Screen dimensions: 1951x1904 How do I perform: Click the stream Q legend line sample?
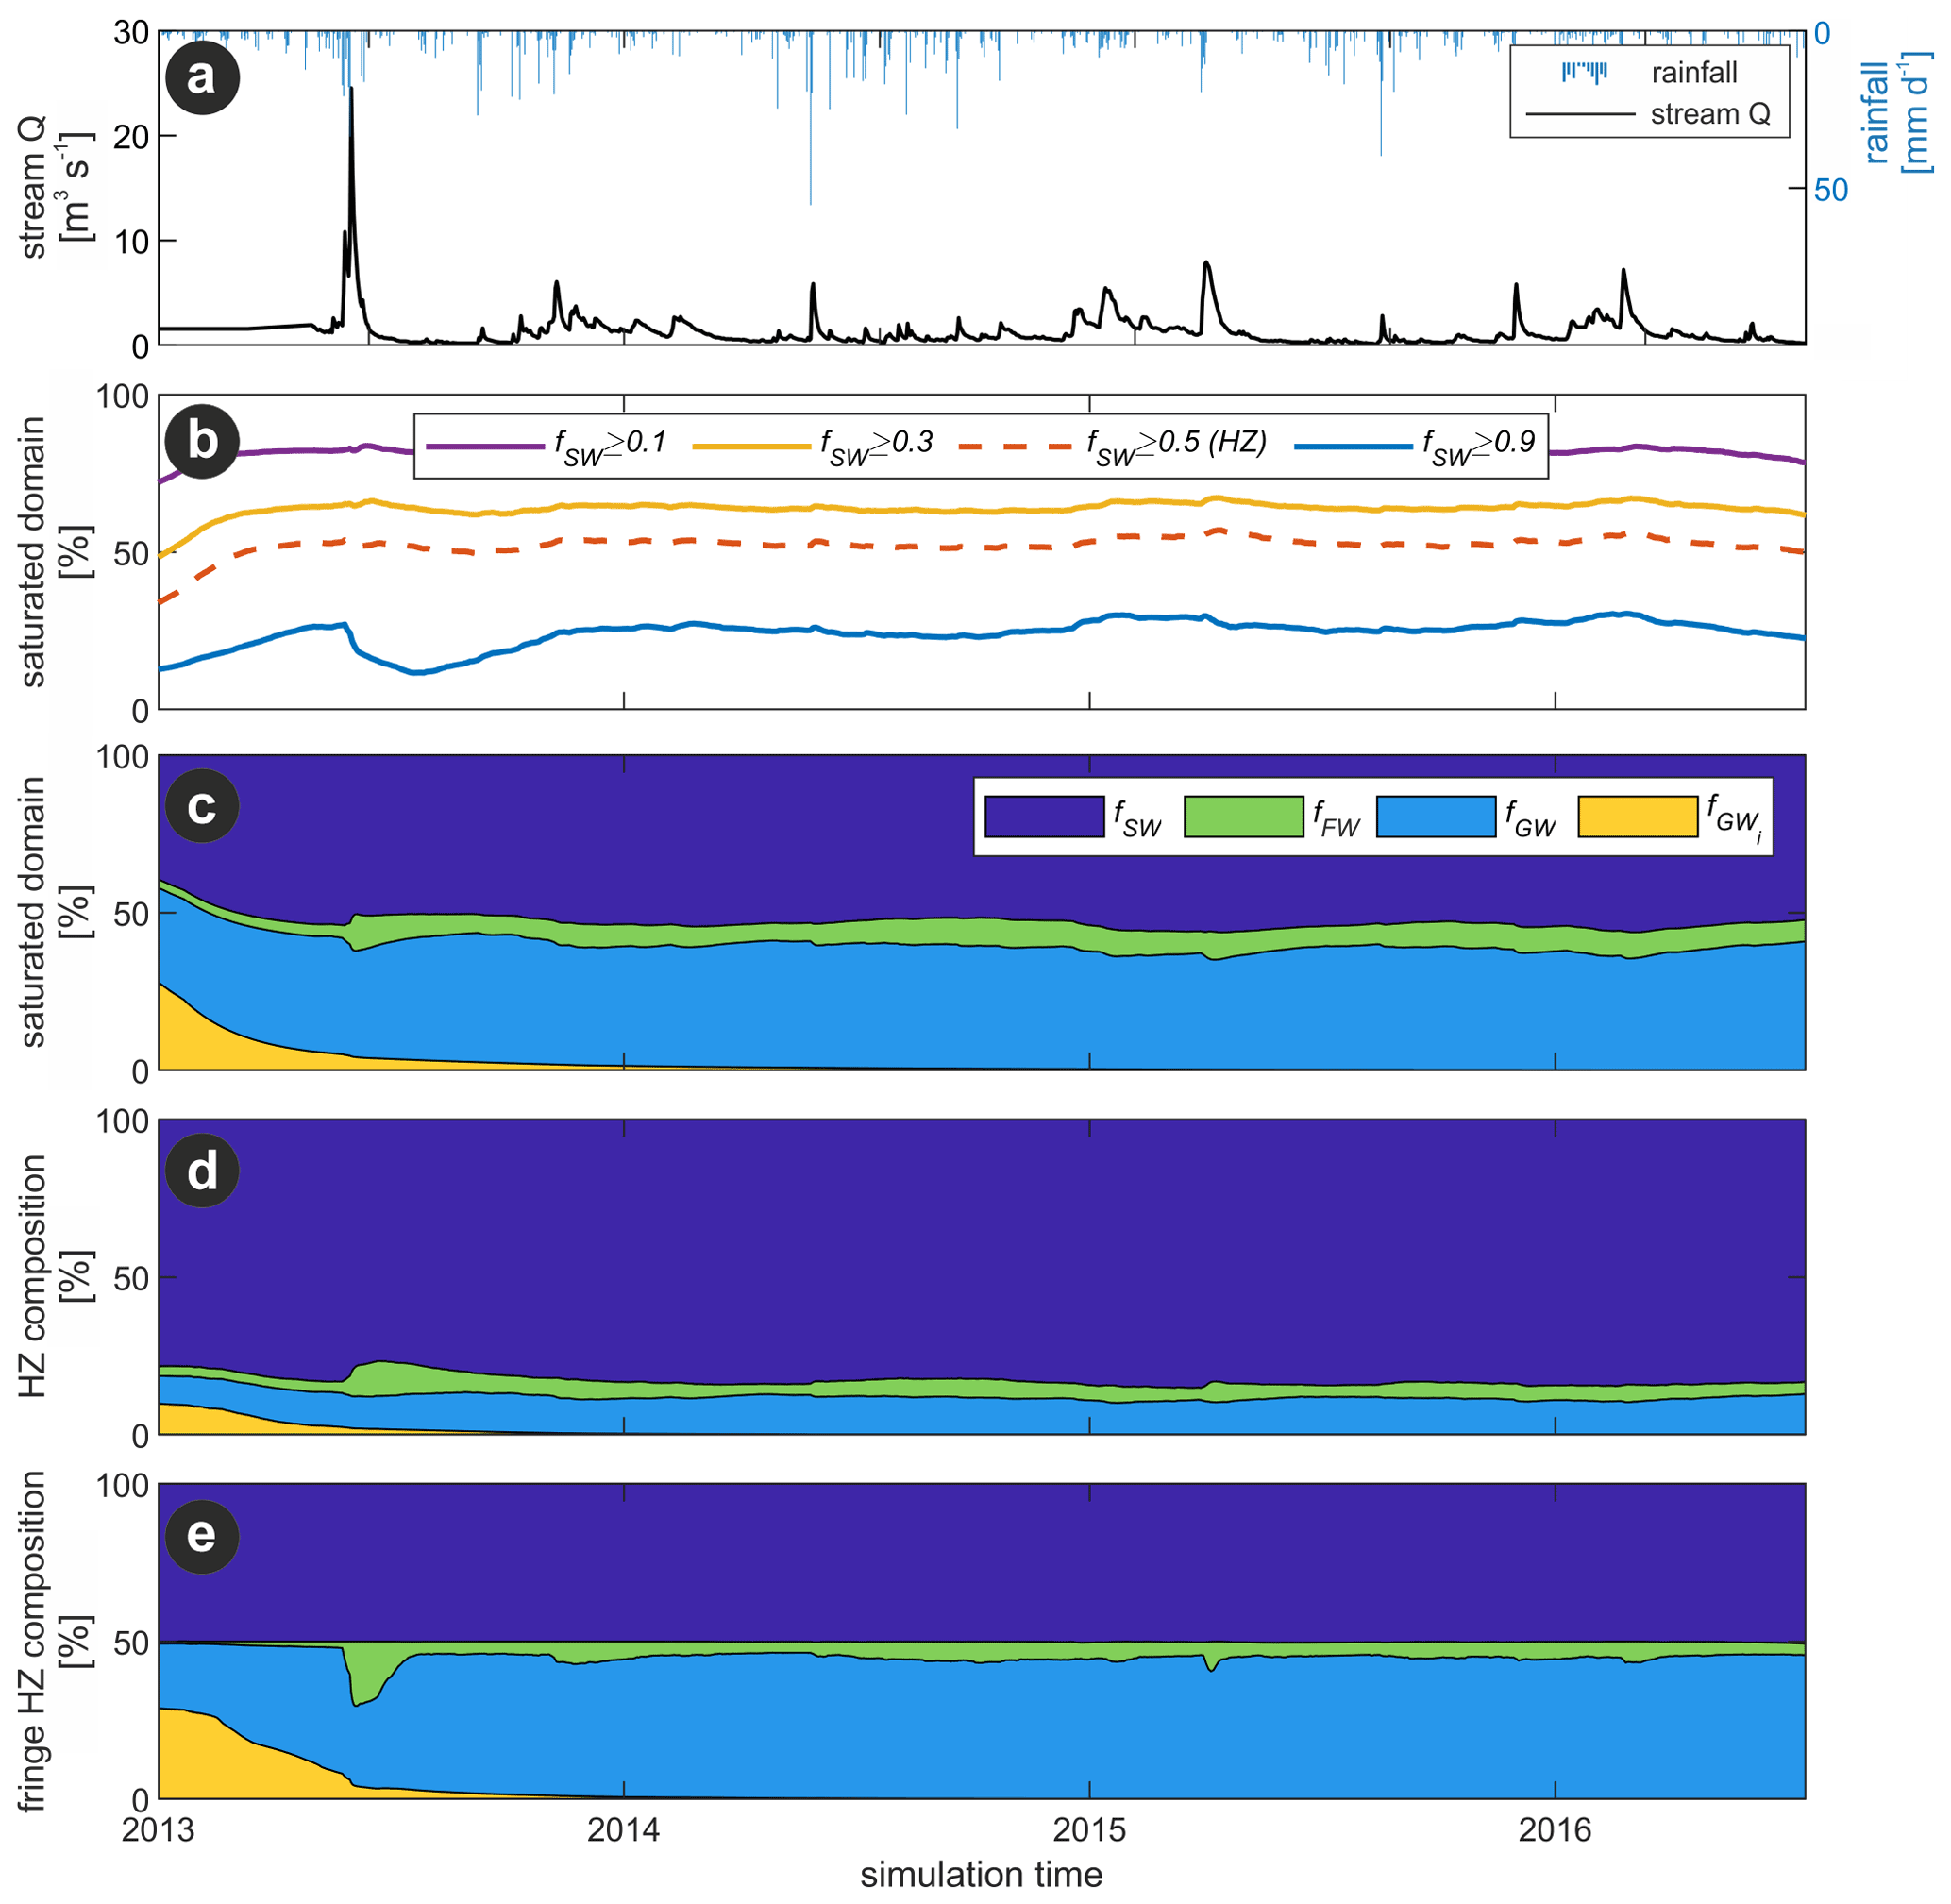[x=1580, y=114]
